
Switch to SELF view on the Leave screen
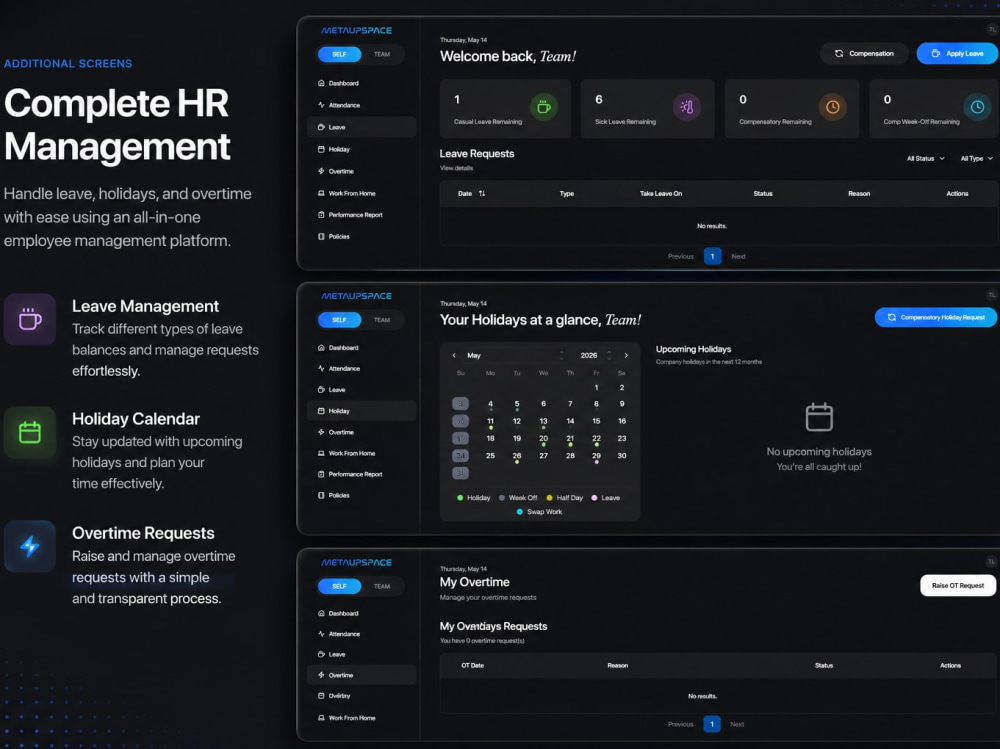tap(339, 54)
